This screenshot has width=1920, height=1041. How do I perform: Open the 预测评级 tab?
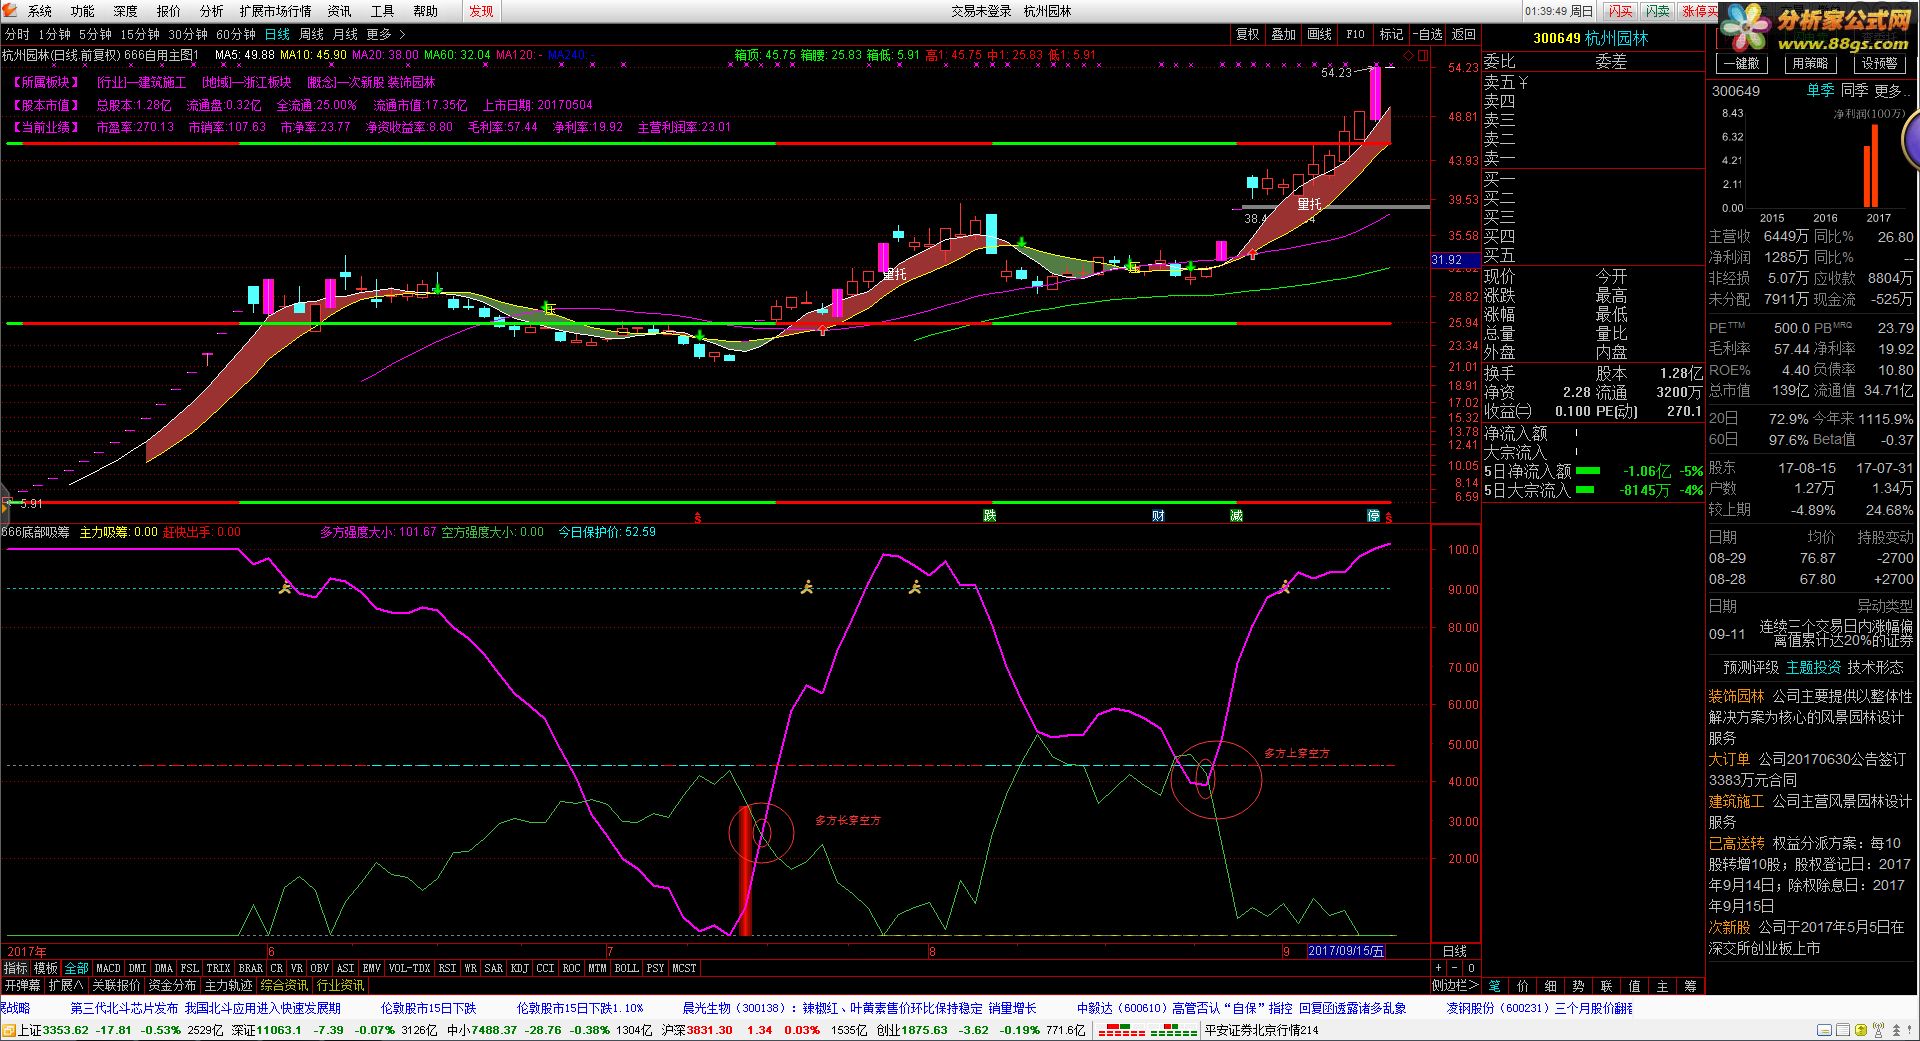click(x=1750, y=667)
